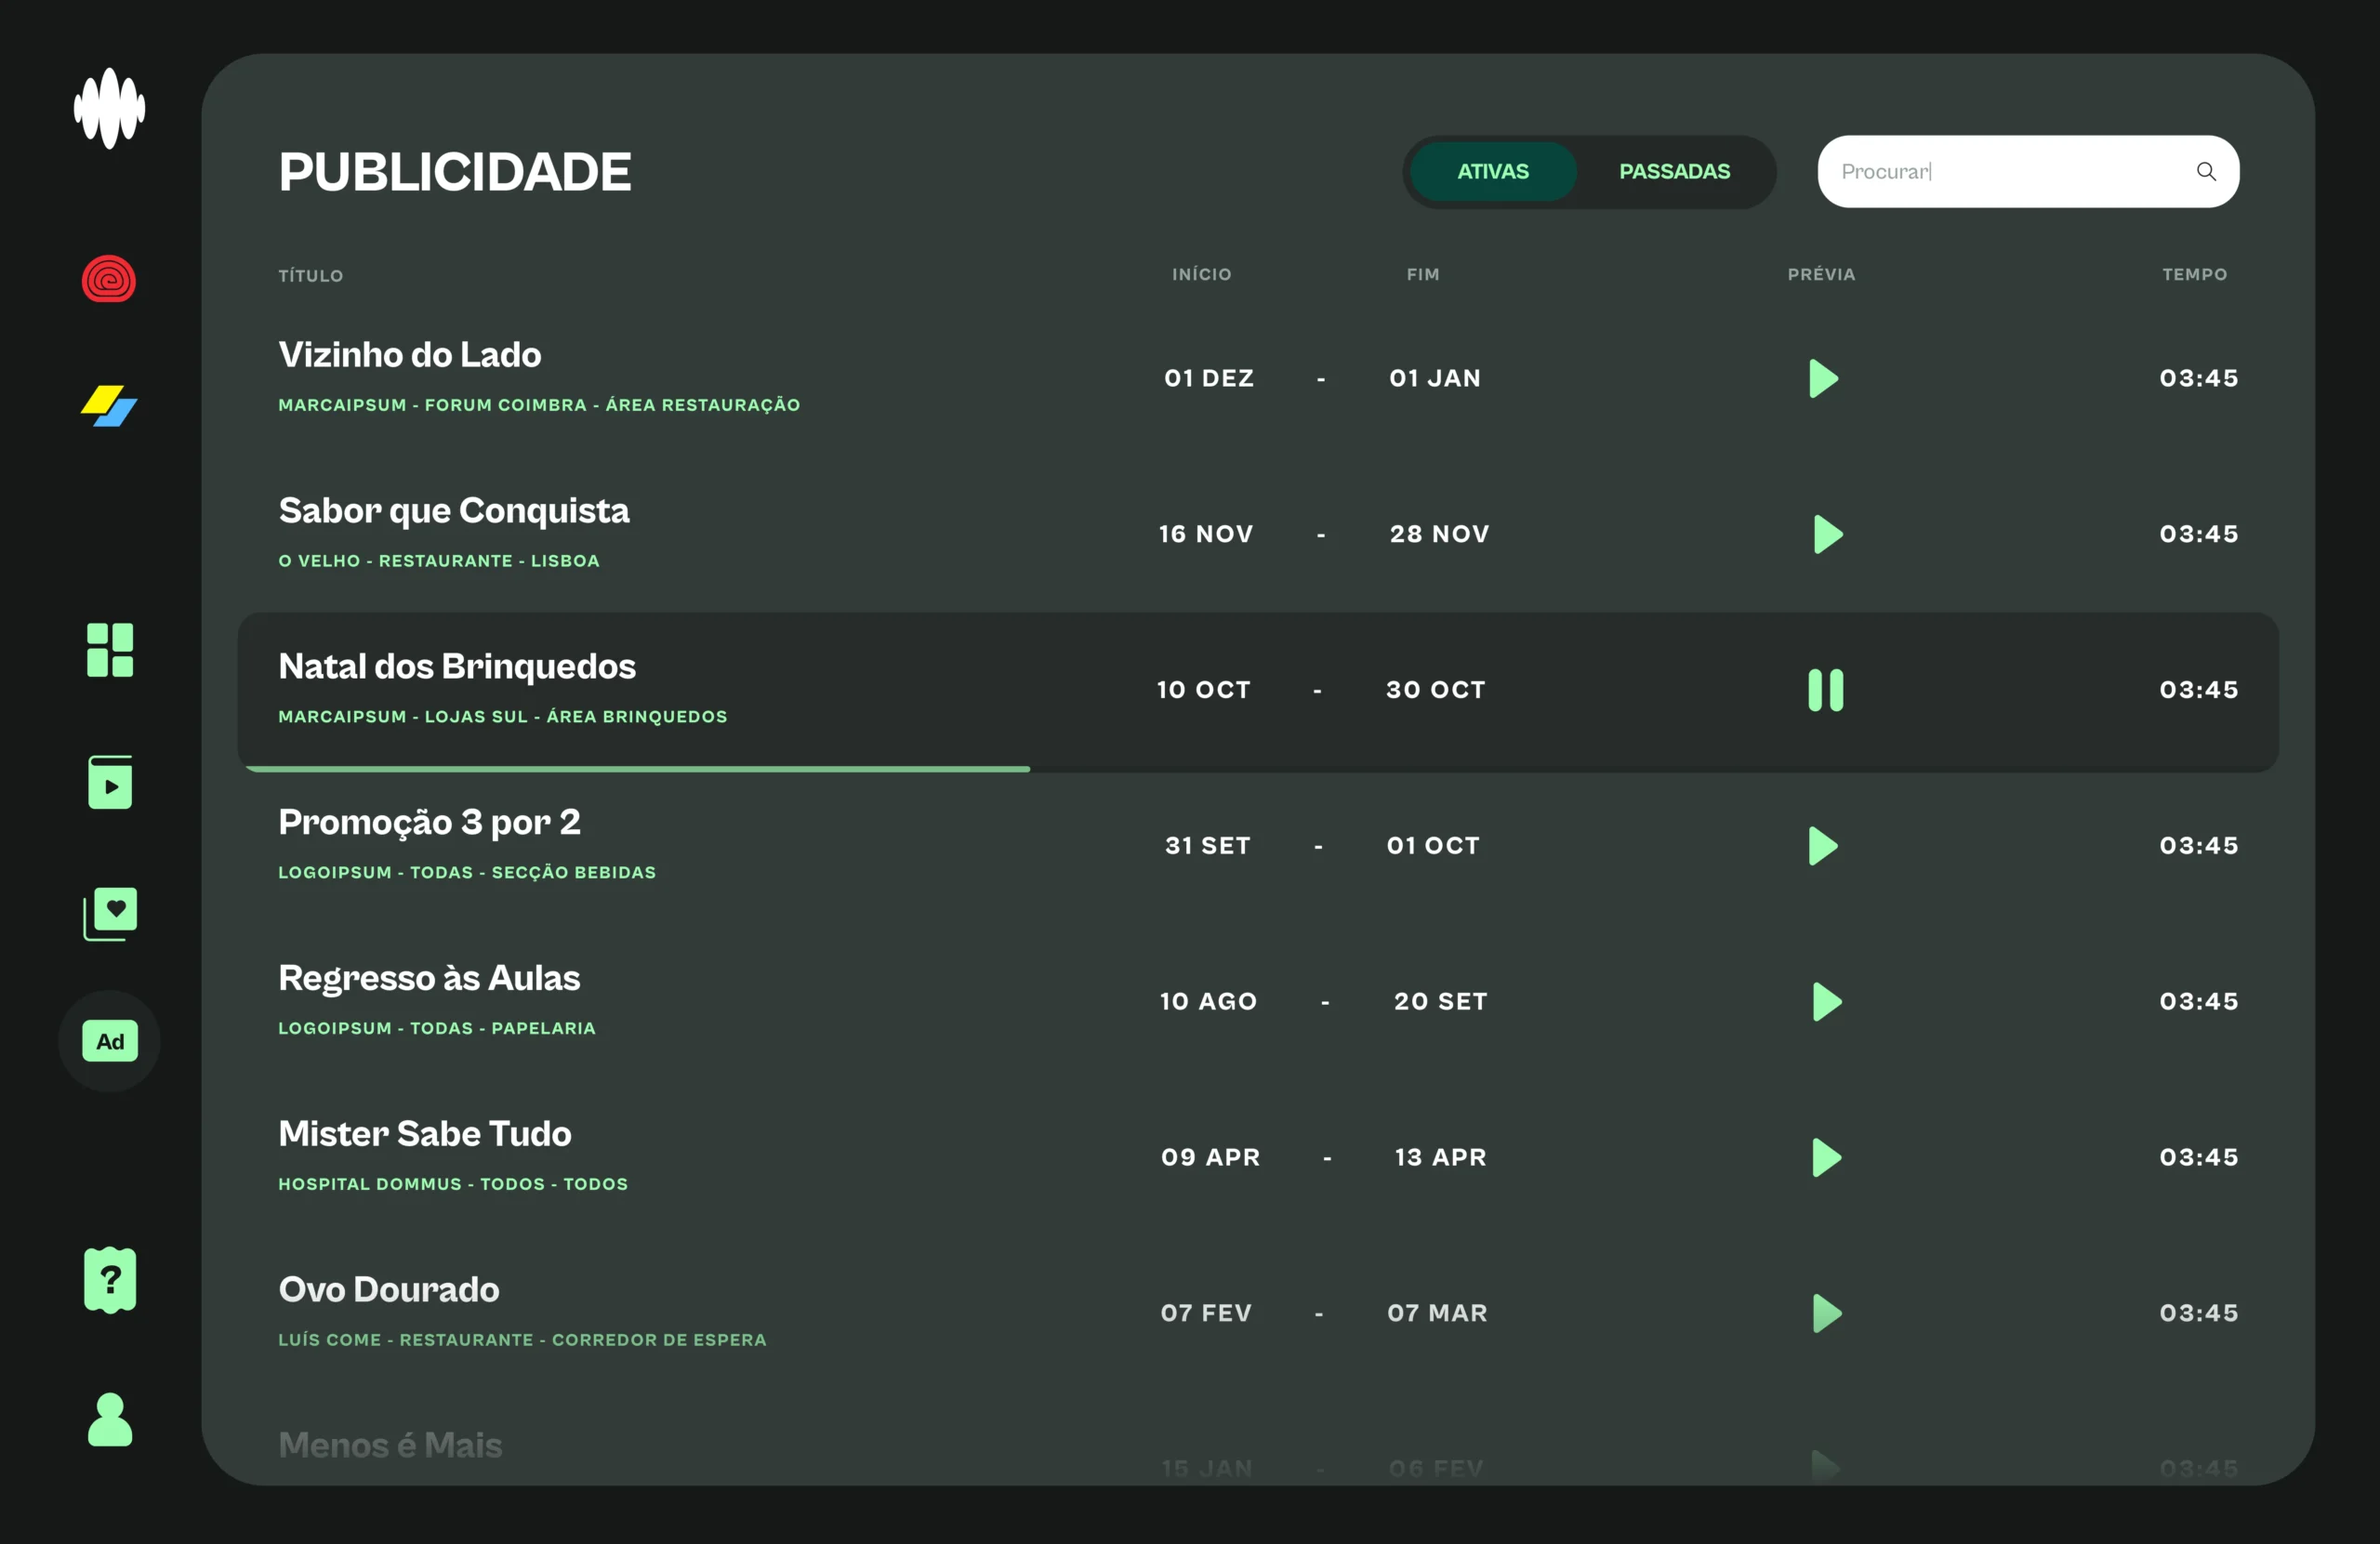Open the Menos é Mais ad title

point(390,1445)
